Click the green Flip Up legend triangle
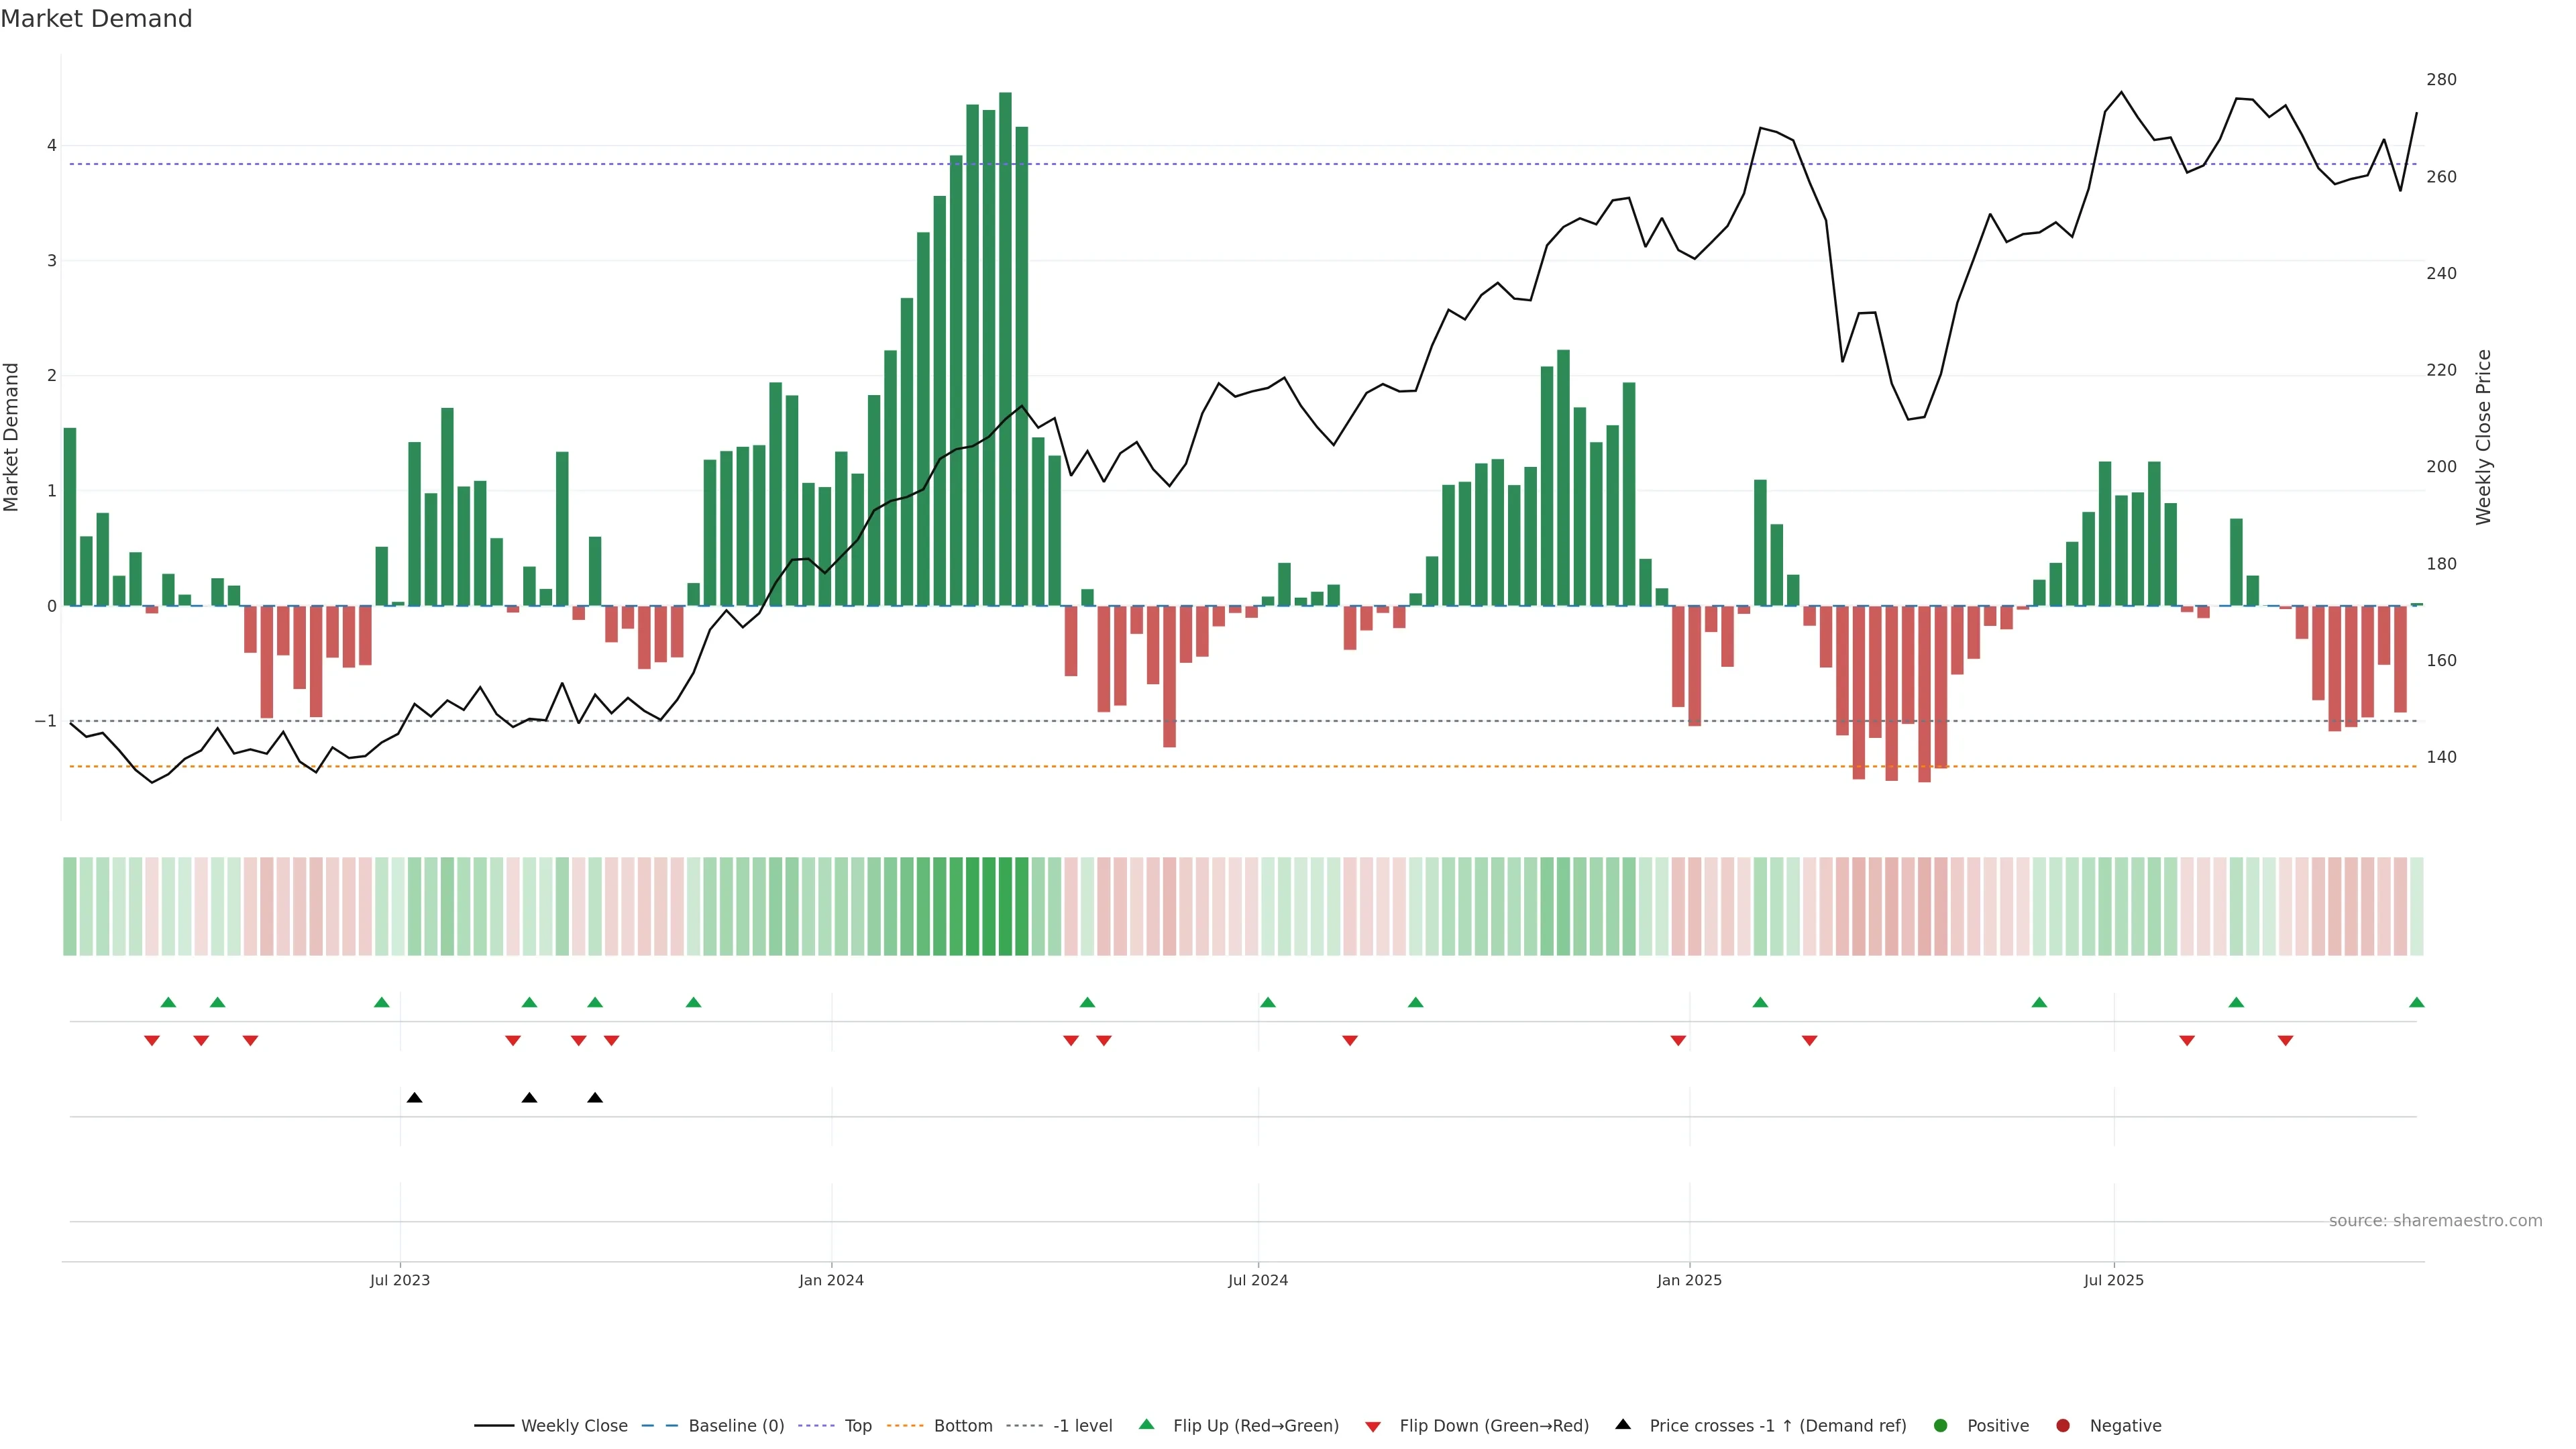 (1146, 1425)
